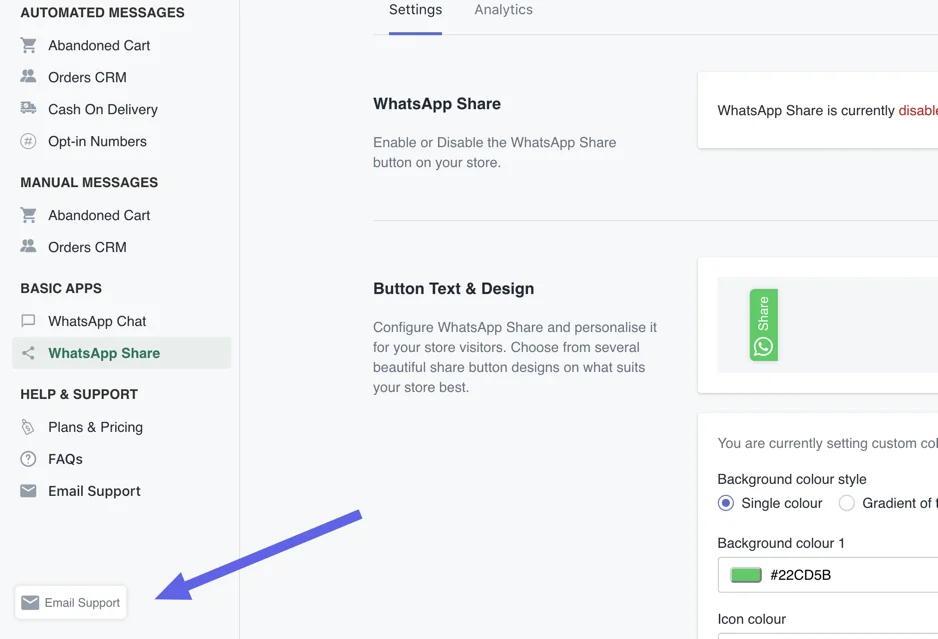Click the WhatsApp Share icon in sidebar
Screen dimensions: 938x639
[x=28, y=353]
